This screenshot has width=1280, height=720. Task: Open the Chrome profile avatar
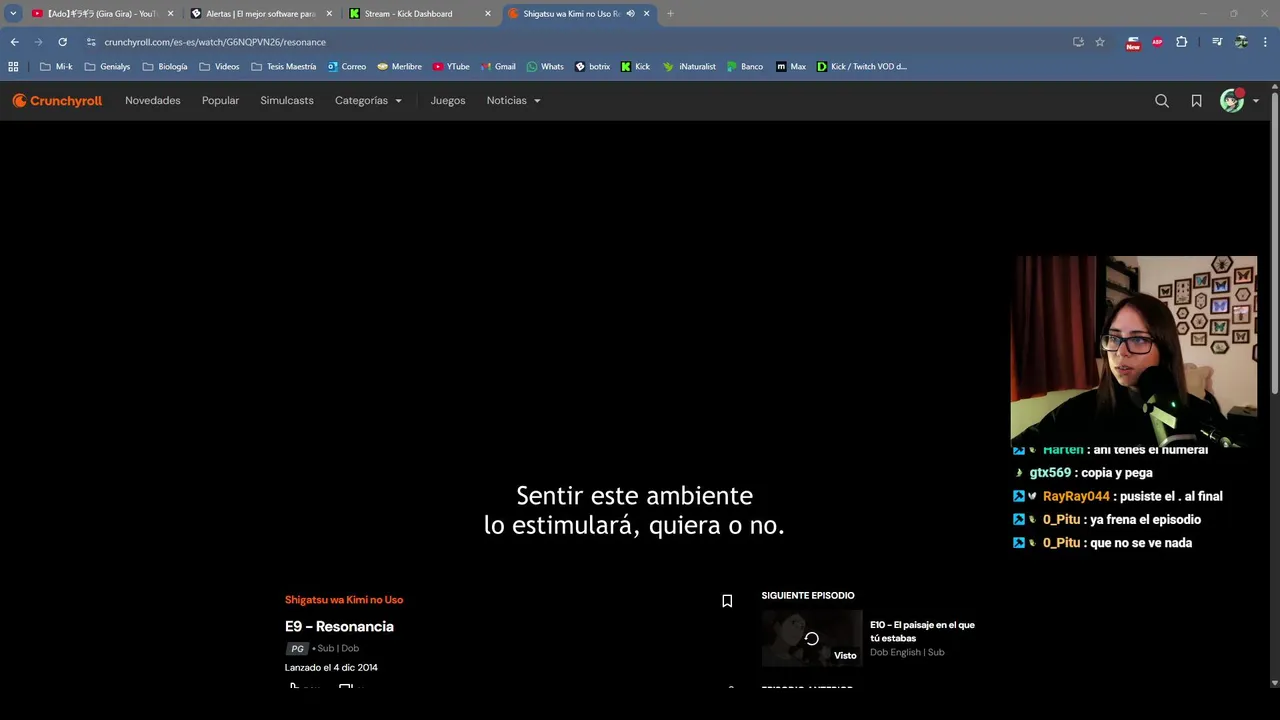(x=1241, y=42)
